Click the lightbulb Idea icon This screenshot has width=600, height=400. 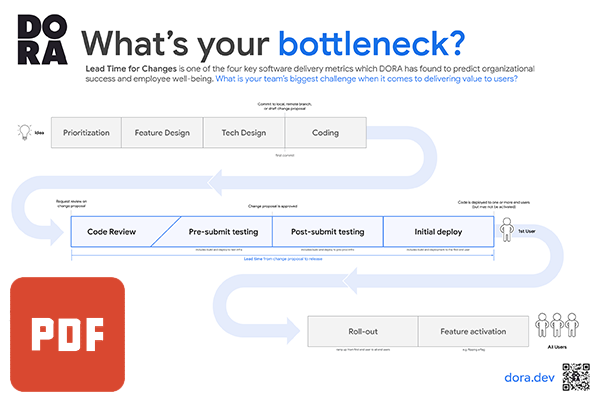click(22, 131)
